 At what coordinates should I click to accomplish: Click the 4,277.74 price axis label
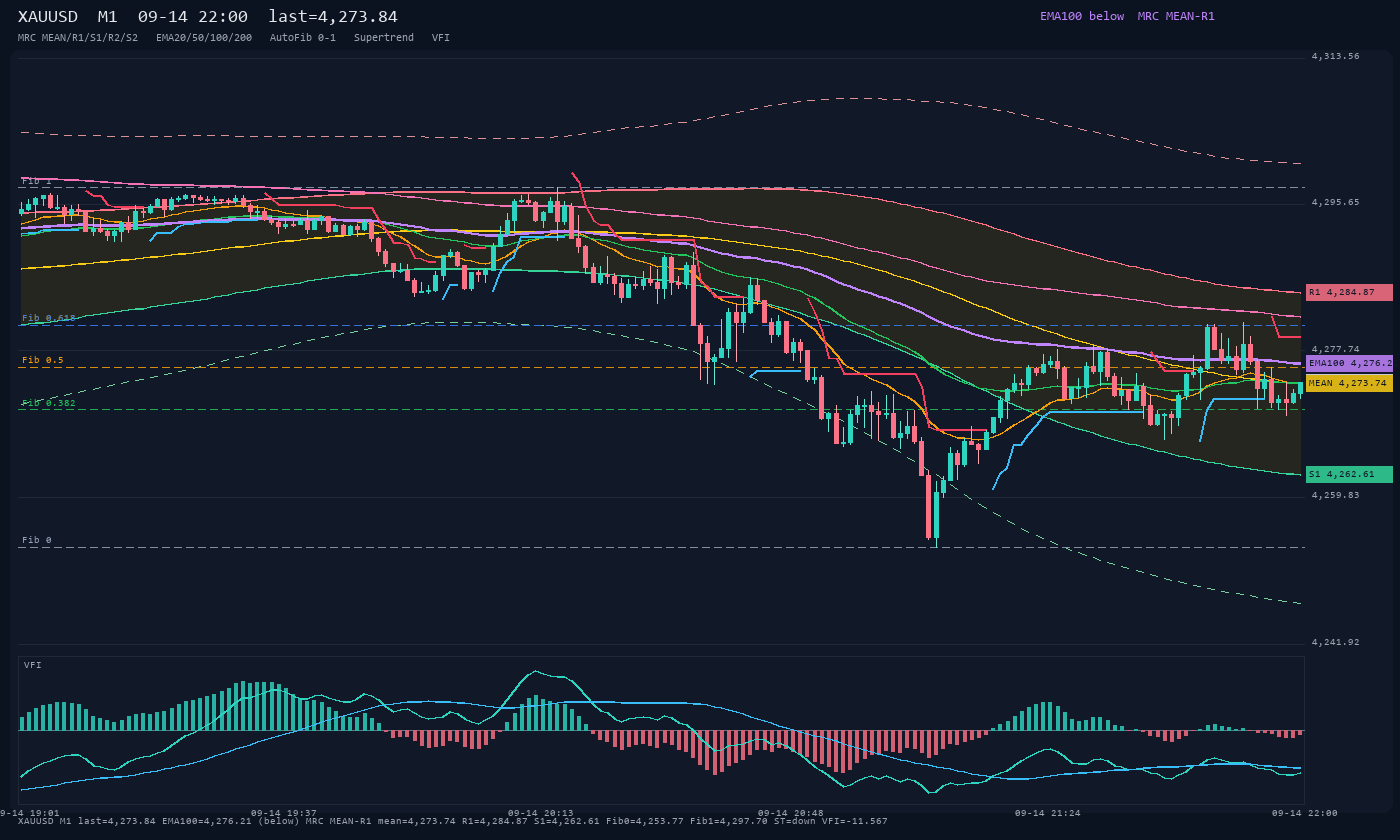[1335, 349]
